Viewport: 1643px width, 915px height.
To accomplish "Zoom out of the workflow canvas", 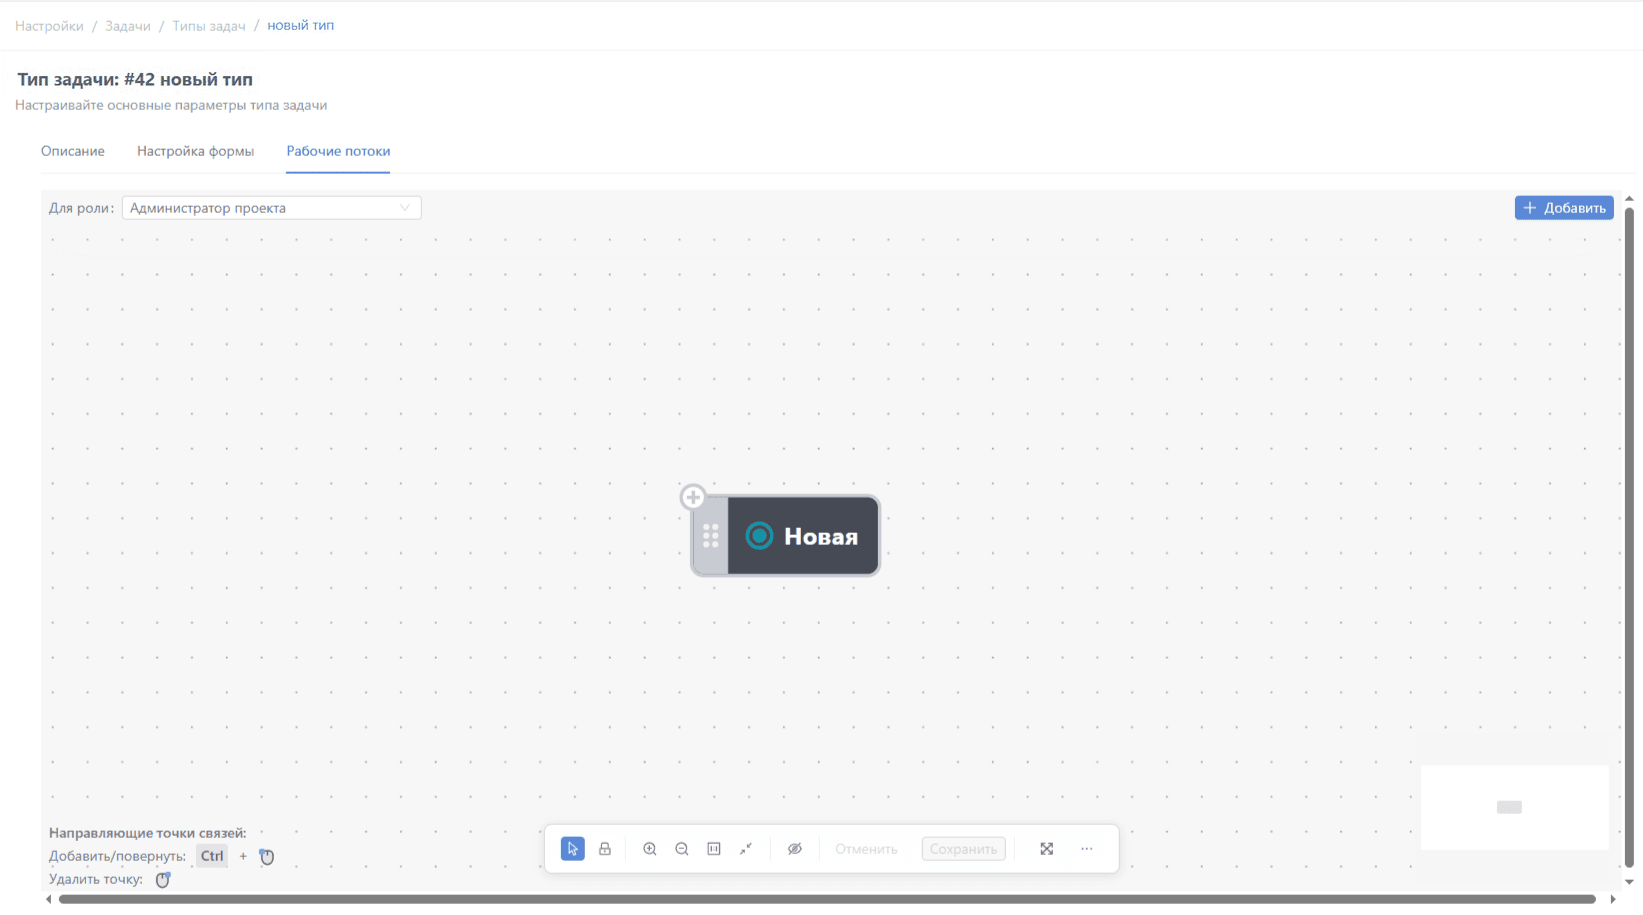I will (x=682, y=849).
